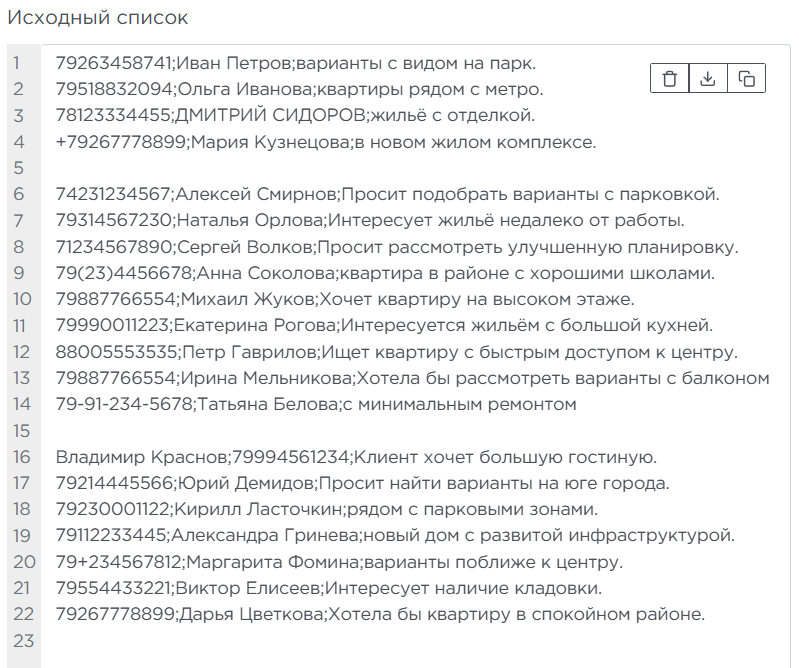Click the trash icon to clear the list
The height and width of the screenshot is (668, 799).
[x=670, y=79]
